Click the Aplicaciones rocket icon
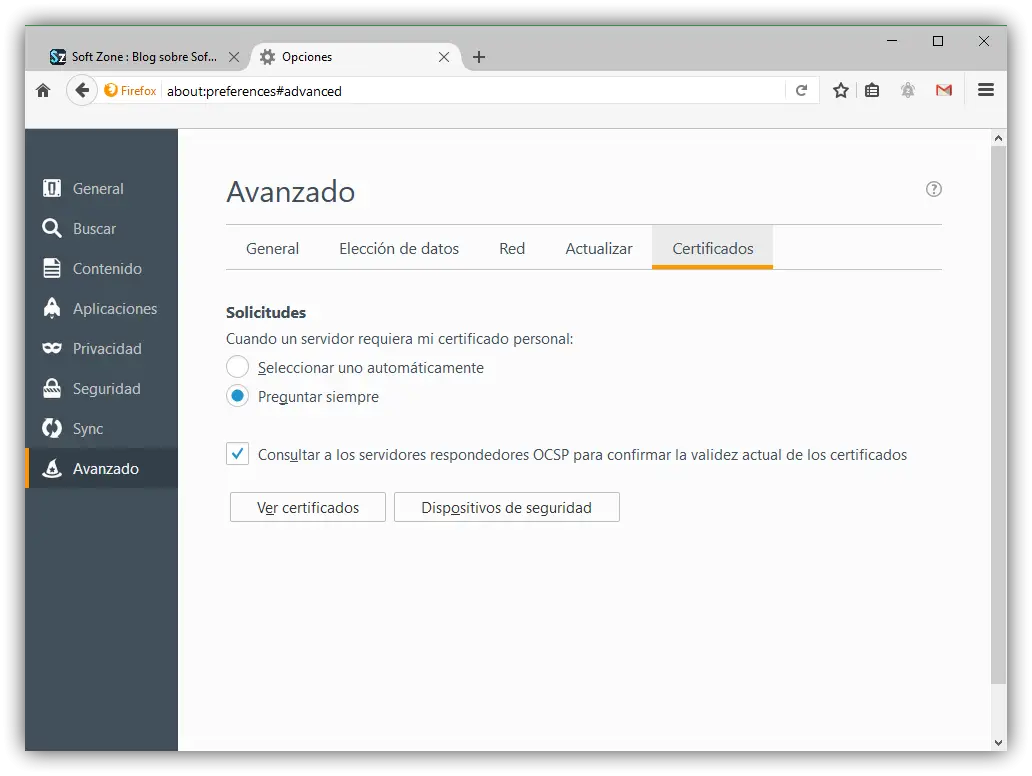This screenshot has height=776, width=1032. [x=52, y=308]
